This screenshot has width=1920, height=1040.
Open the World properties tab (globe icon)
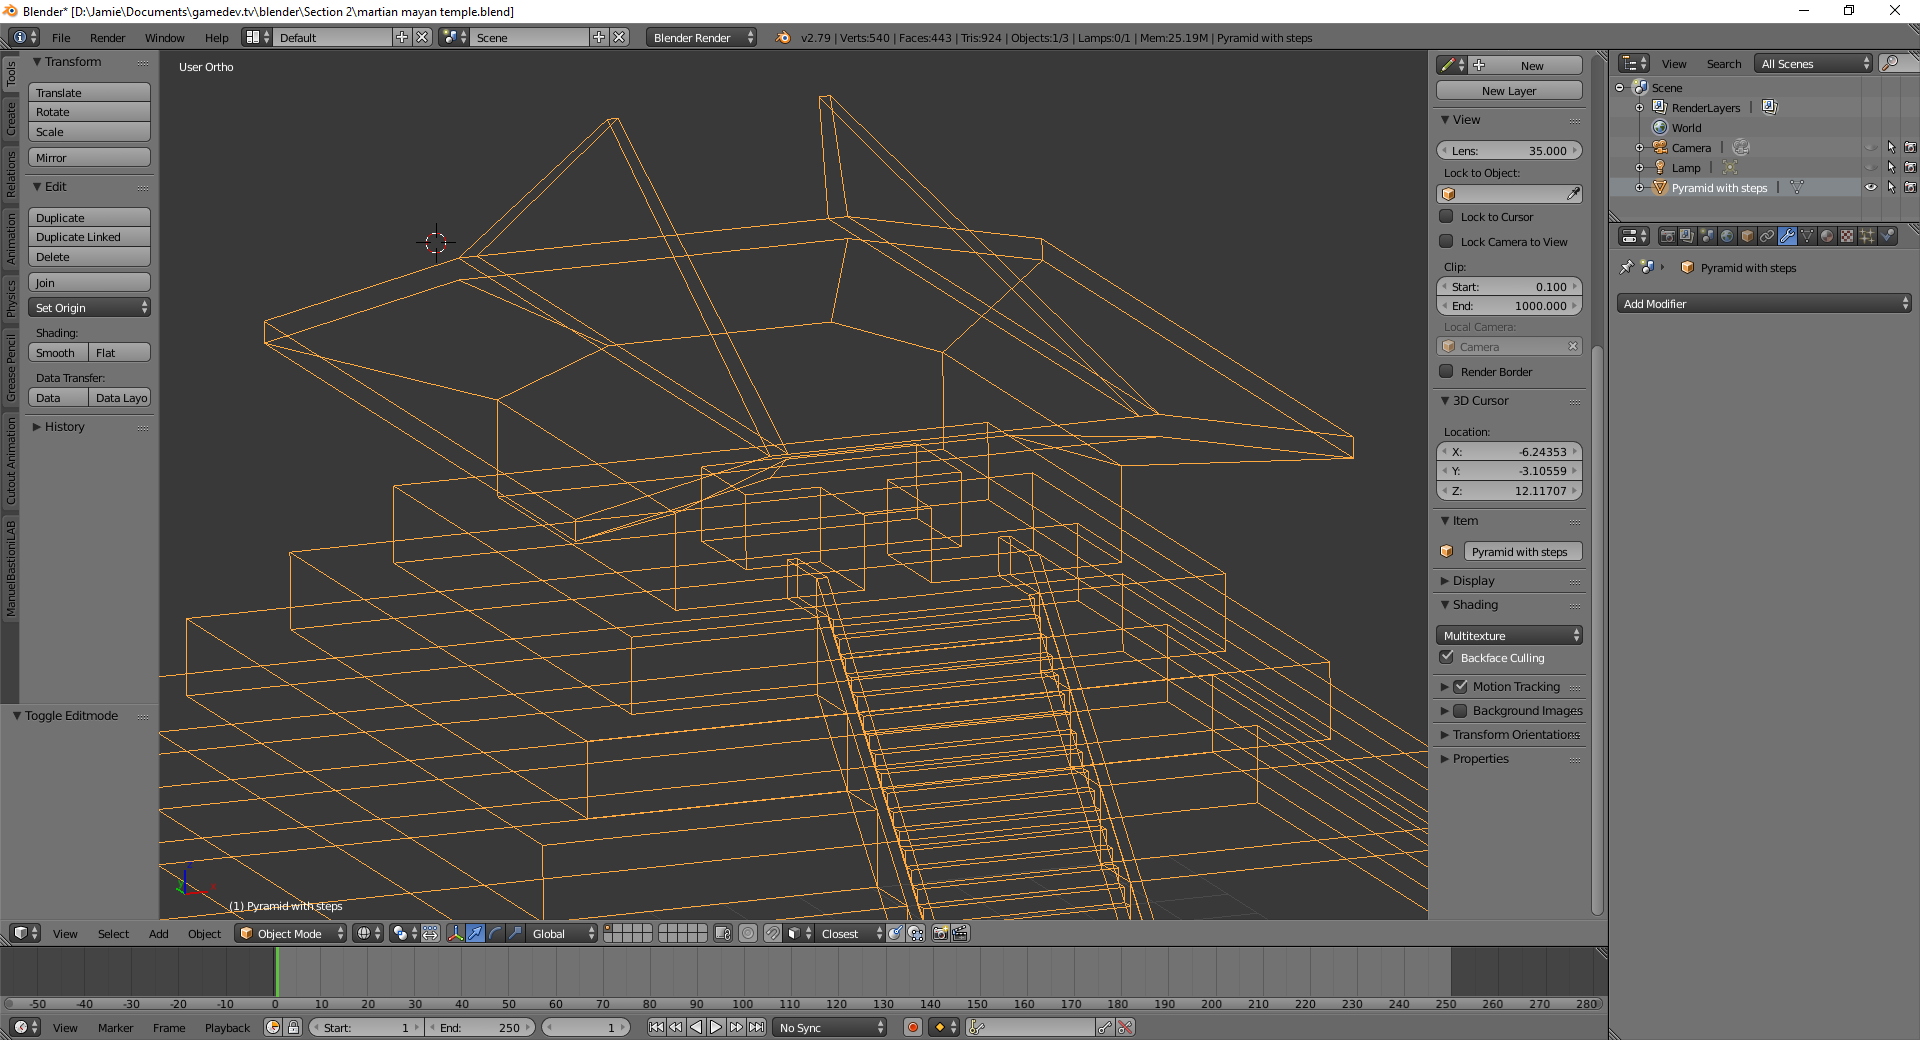point(1727,236)
